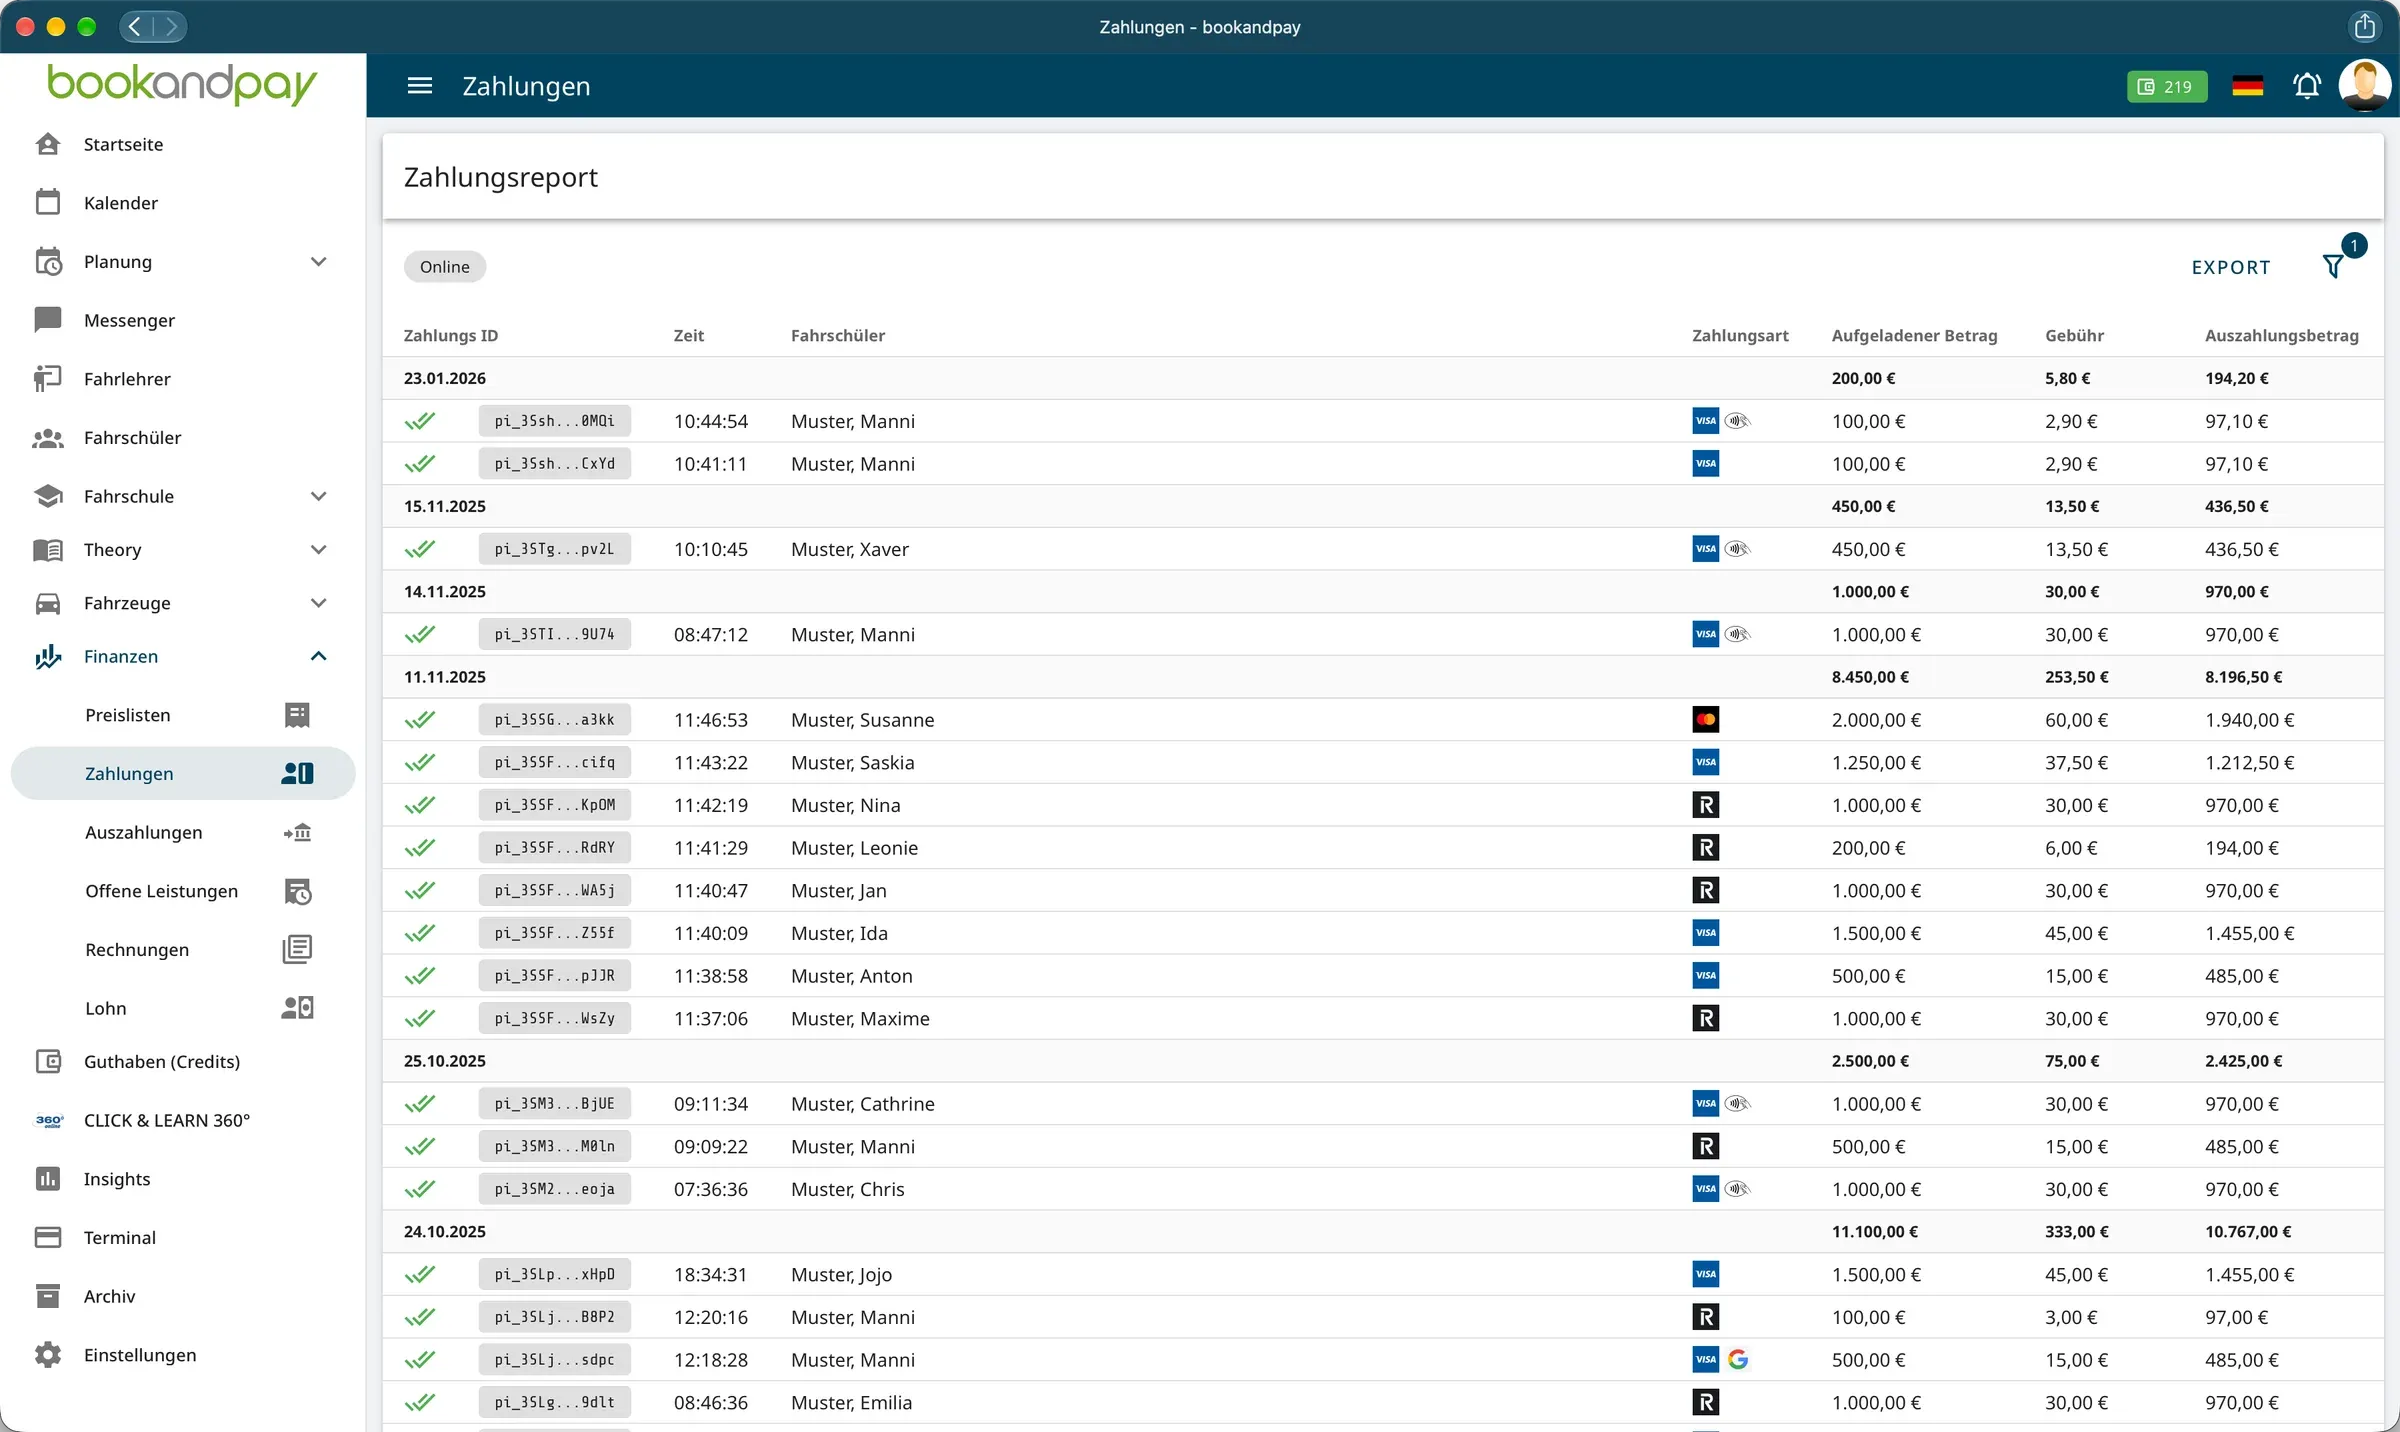Remove the Online filter chip
Image resolution: width=2400 pixels, height=1432 pixels.
[444, 266]
